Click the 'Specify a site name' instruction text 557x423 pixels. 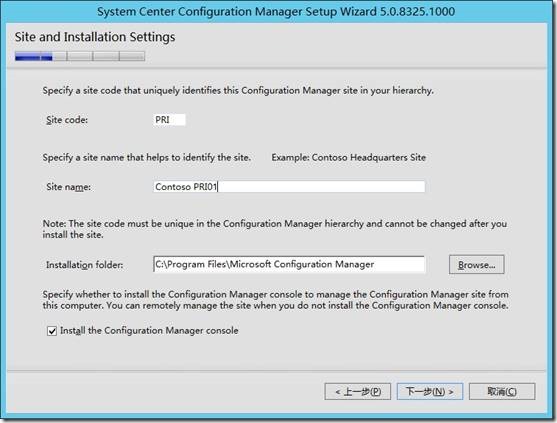click(147, 157)
